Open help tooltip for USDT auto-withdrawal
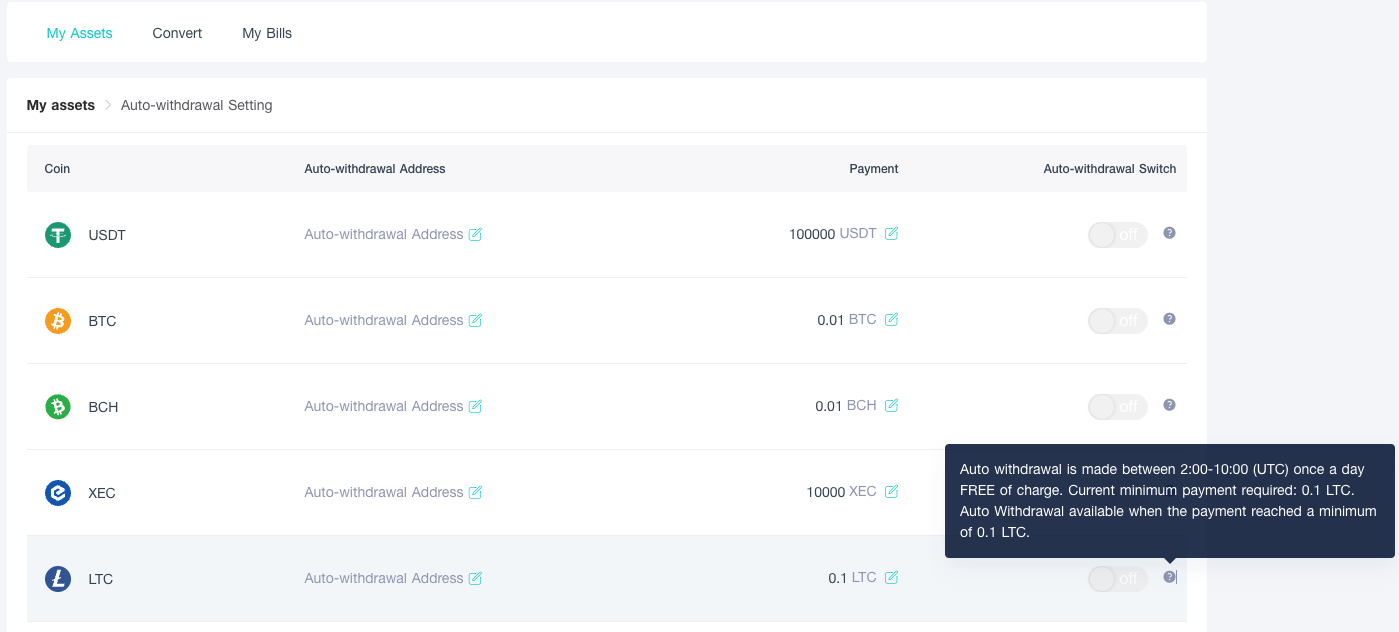The width and height of the screenshot is (1399, 632). (x=1169, y=233)
